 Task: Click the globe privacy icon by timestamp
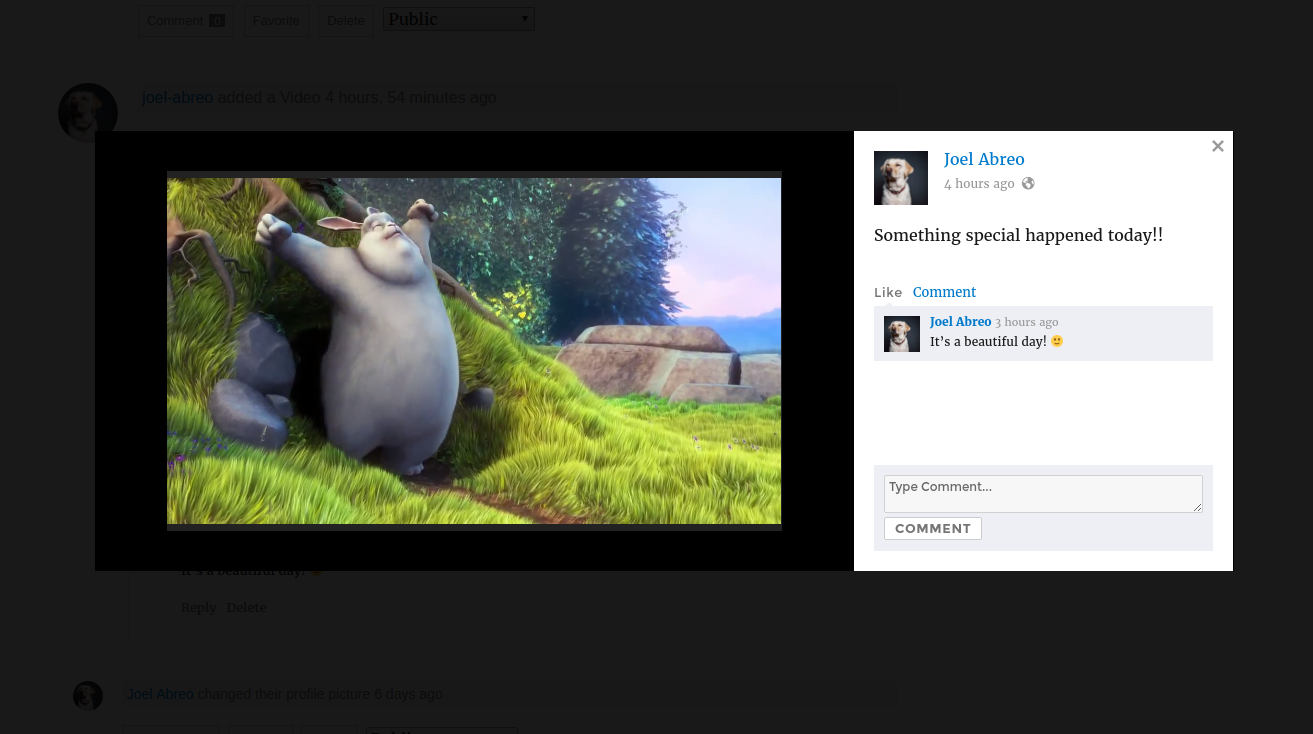click(x=1028, y=184)
